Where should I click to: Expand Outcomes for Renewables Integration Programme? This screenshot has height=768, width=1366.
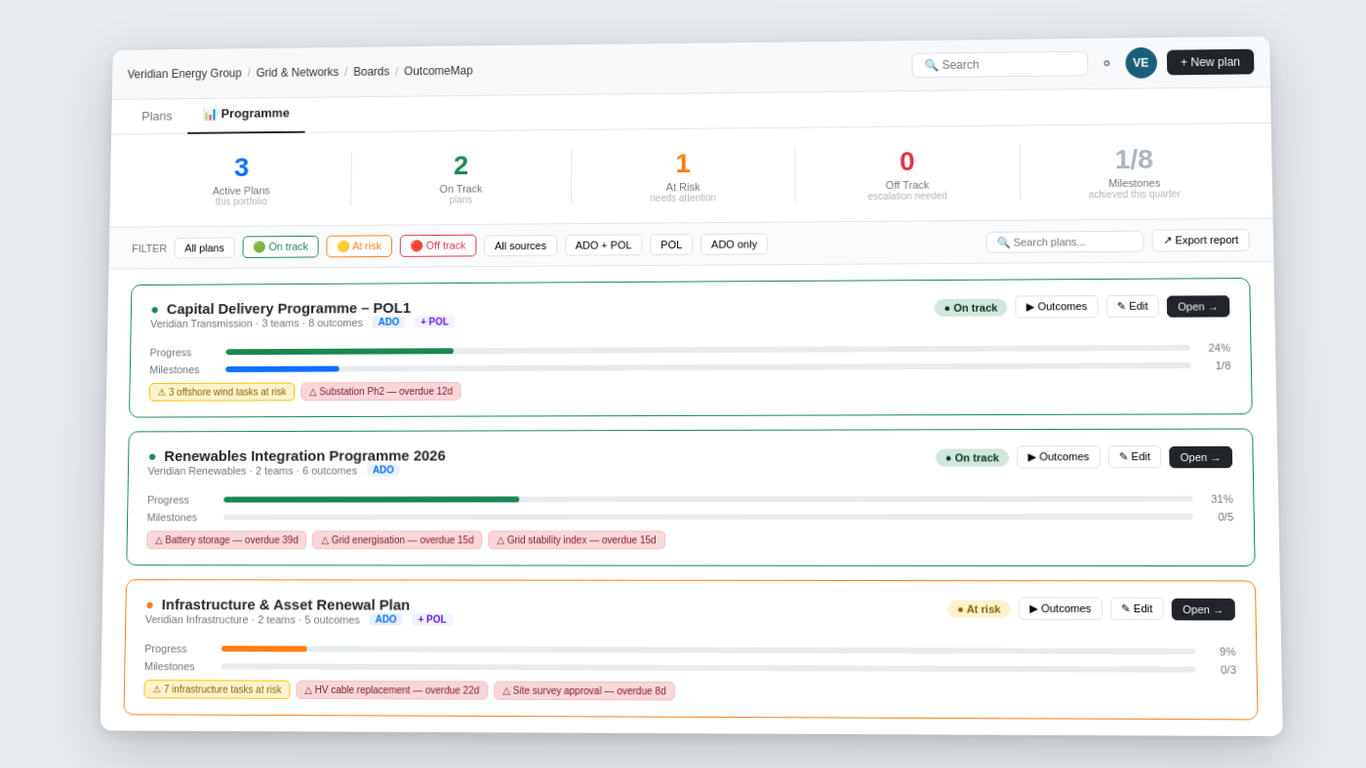point(1058,457)
